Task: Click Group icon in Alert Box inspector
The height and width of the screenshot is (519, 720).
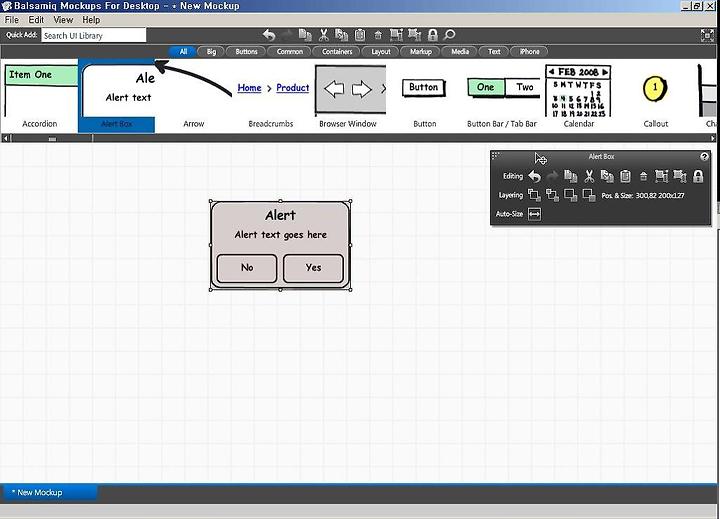Action: 661,176
